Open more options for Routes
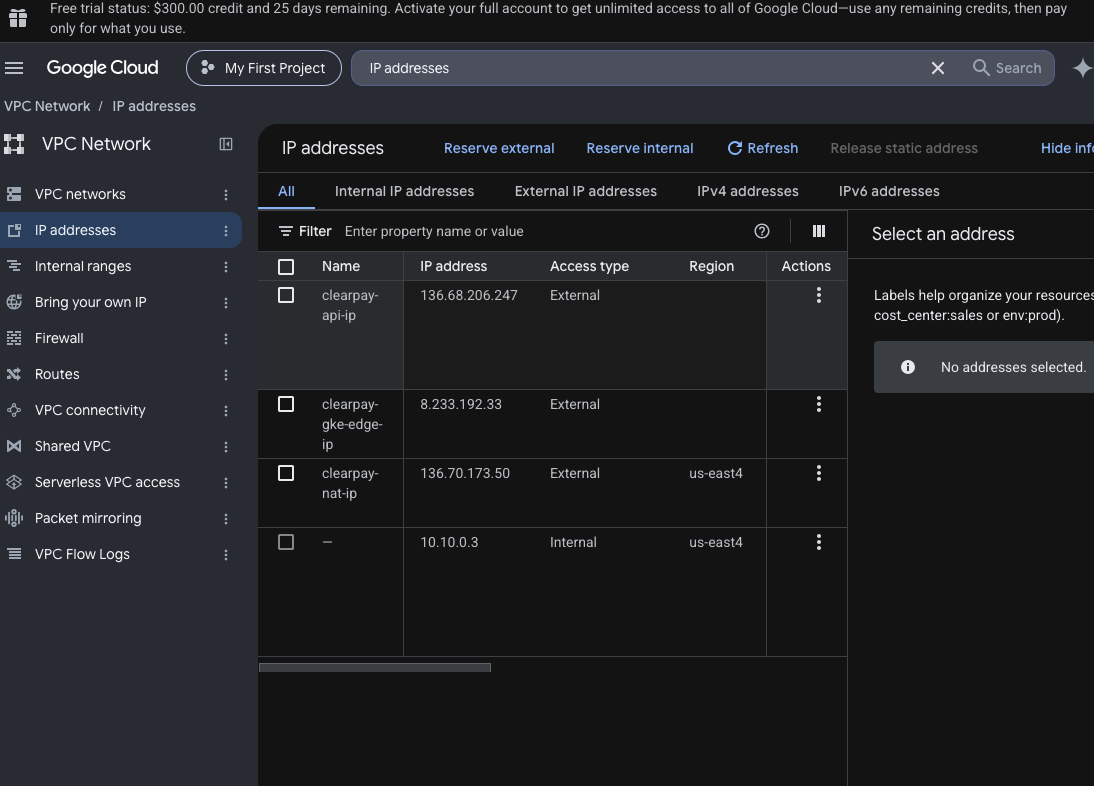The width and height of the screenshot is (1094, 786). point(226,375)
